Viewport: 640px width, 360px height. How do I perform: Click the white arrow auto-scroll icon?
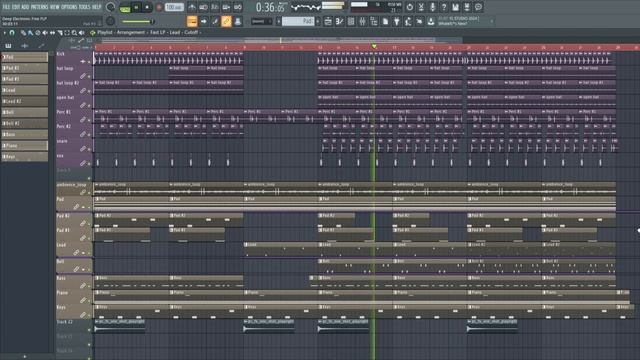pos(203,21)
